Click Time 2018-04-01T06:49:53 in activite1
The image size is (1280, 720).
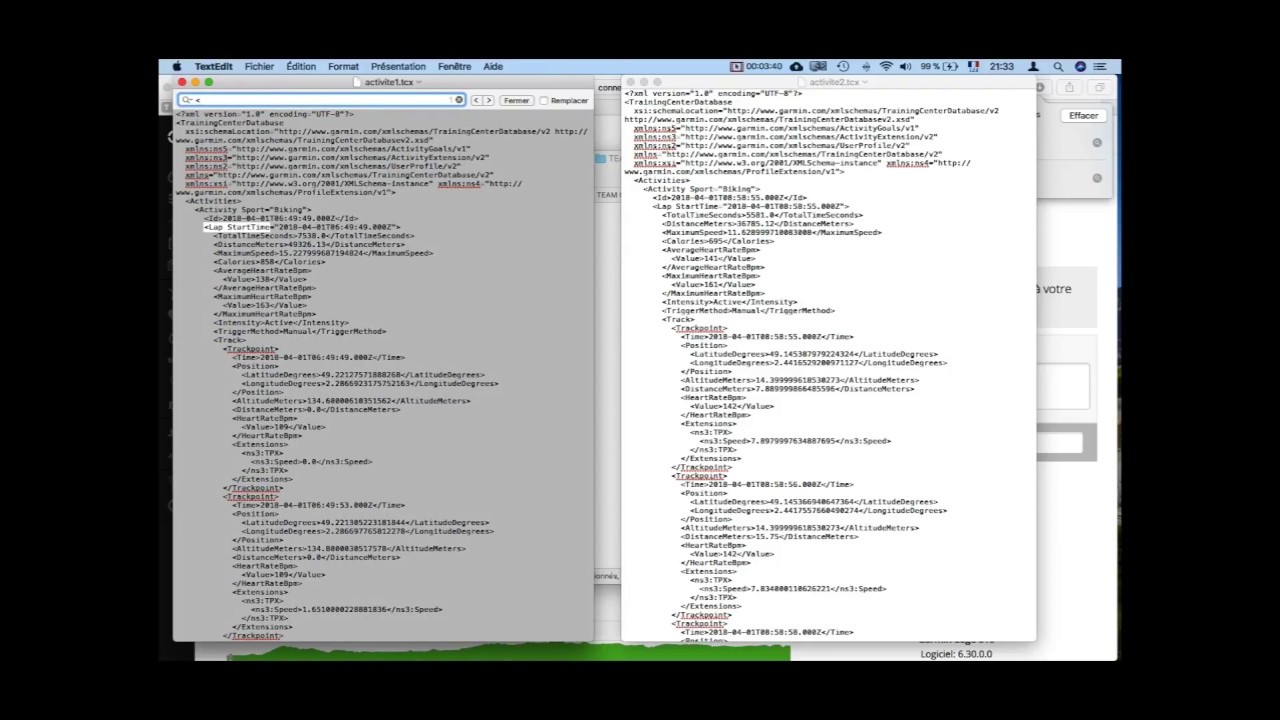(x=318, y=505)
